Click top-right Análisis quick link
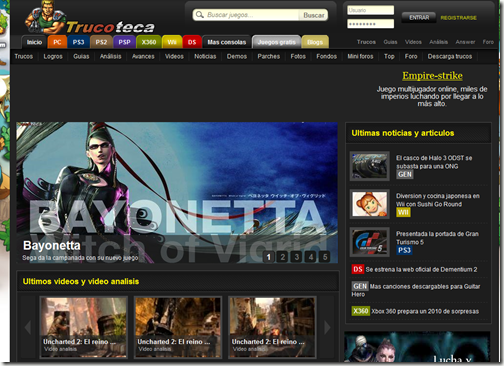Image resolution: width=504 pixels, height=366 pixels. tap(438, 42)
